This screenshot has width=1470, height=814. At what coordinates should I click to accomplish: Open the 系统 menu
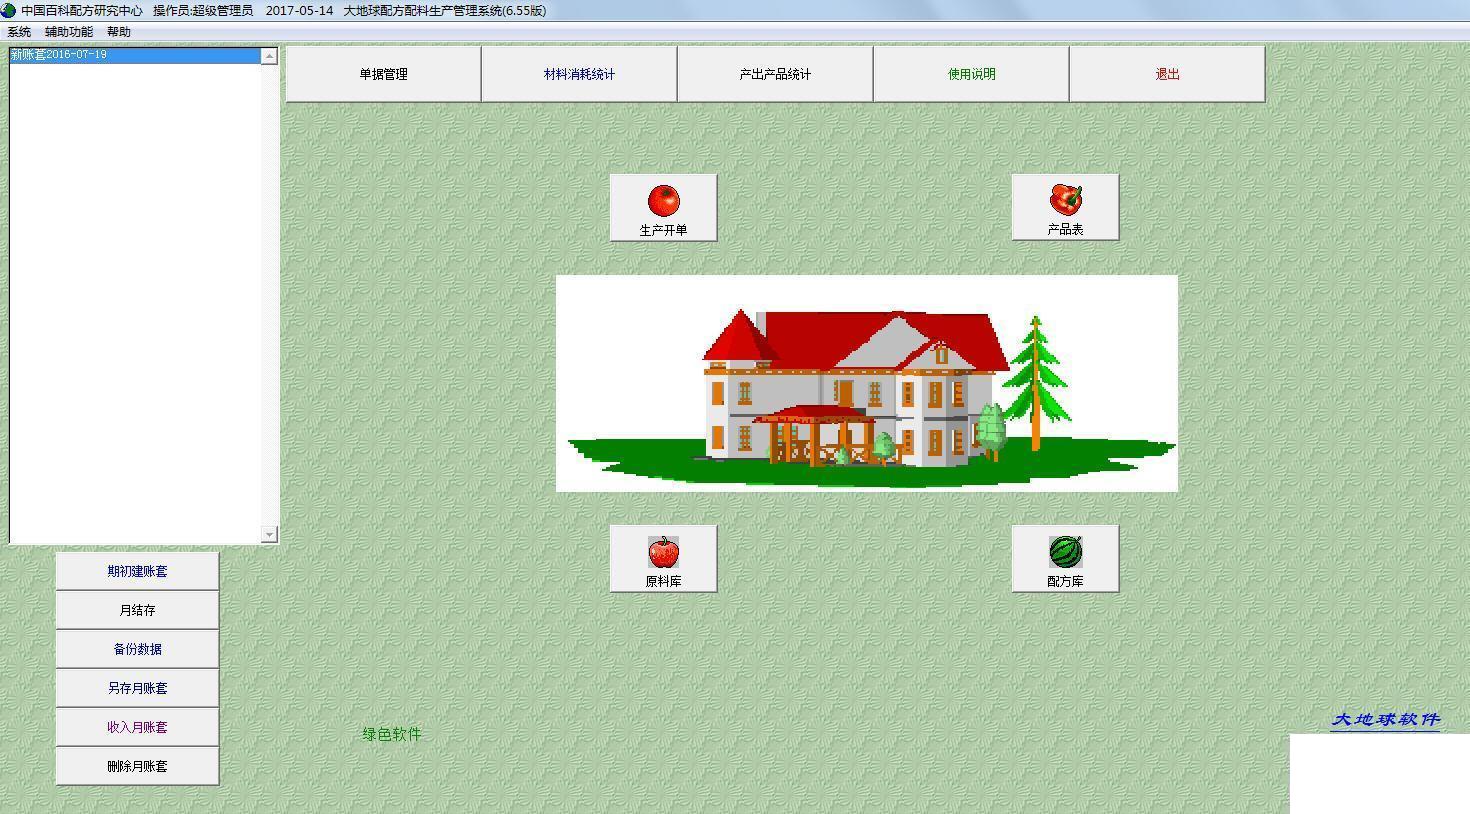coord(19,32)
